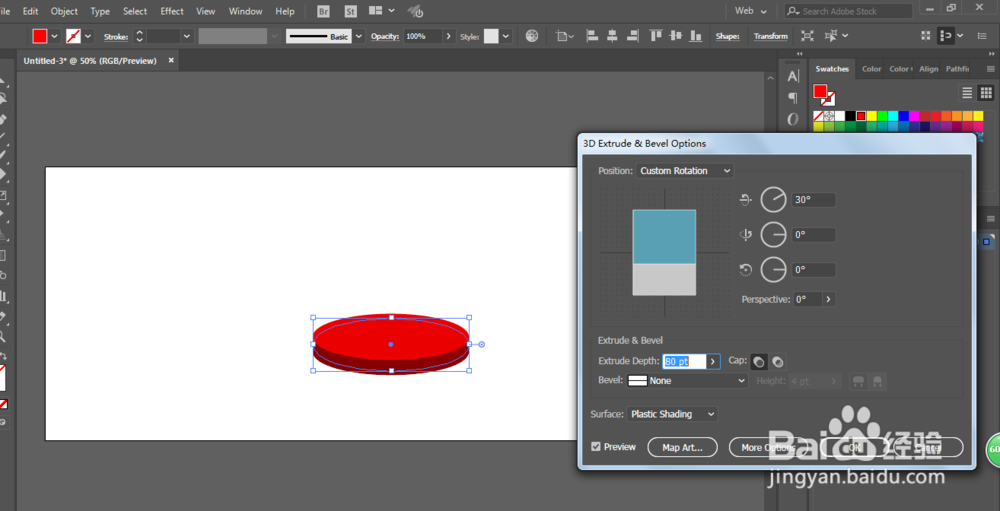Toggle the Preview checkbox

[x=596, y=447]
